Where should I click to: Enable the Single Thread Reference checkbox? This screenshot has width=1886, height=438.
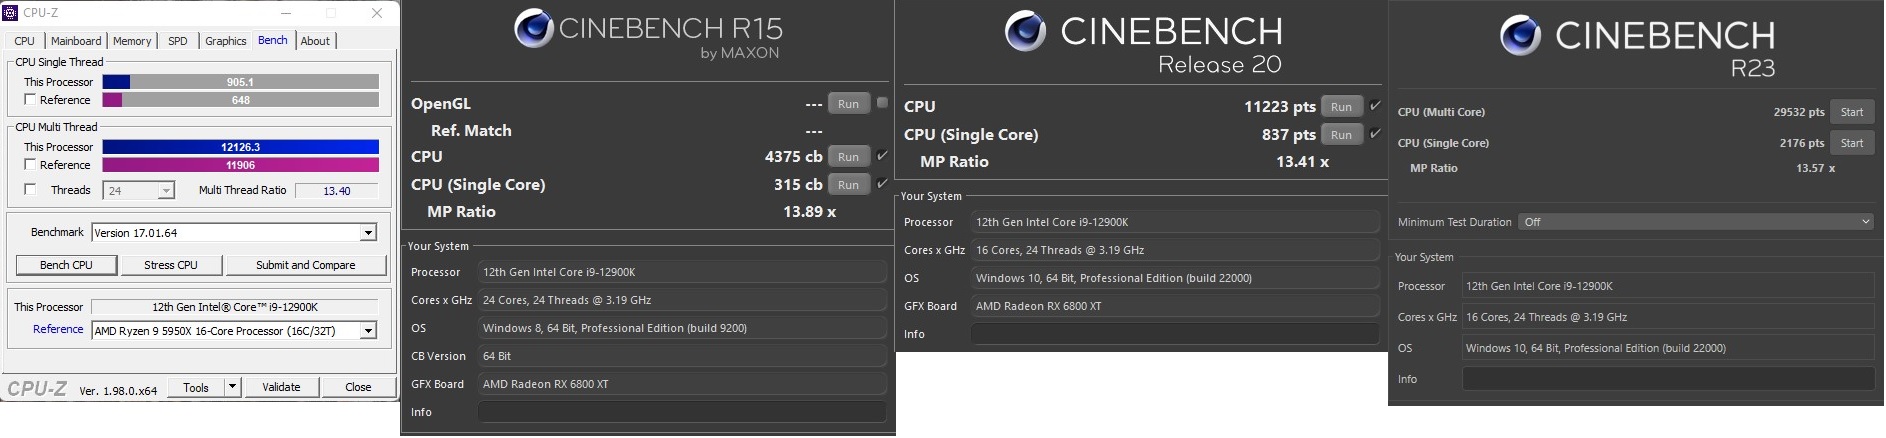(30, 100)
